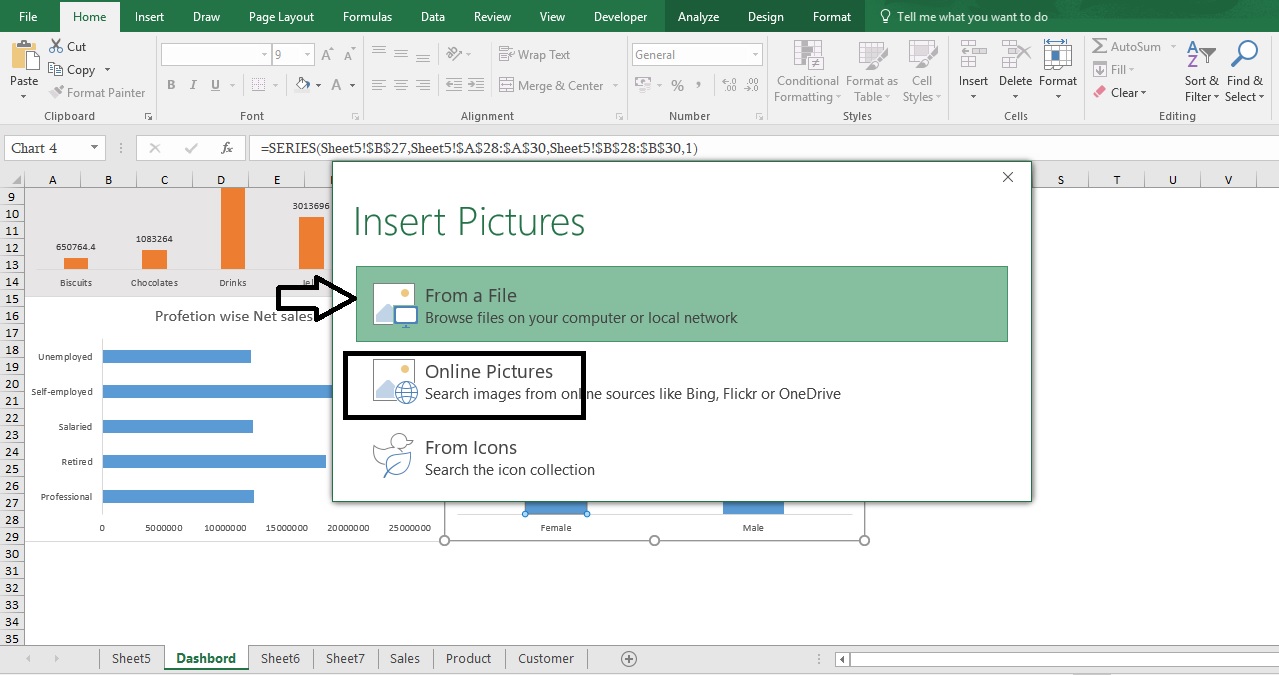
Task: Click the Copy button in Clipboard group
Action: tap(71, 70)
